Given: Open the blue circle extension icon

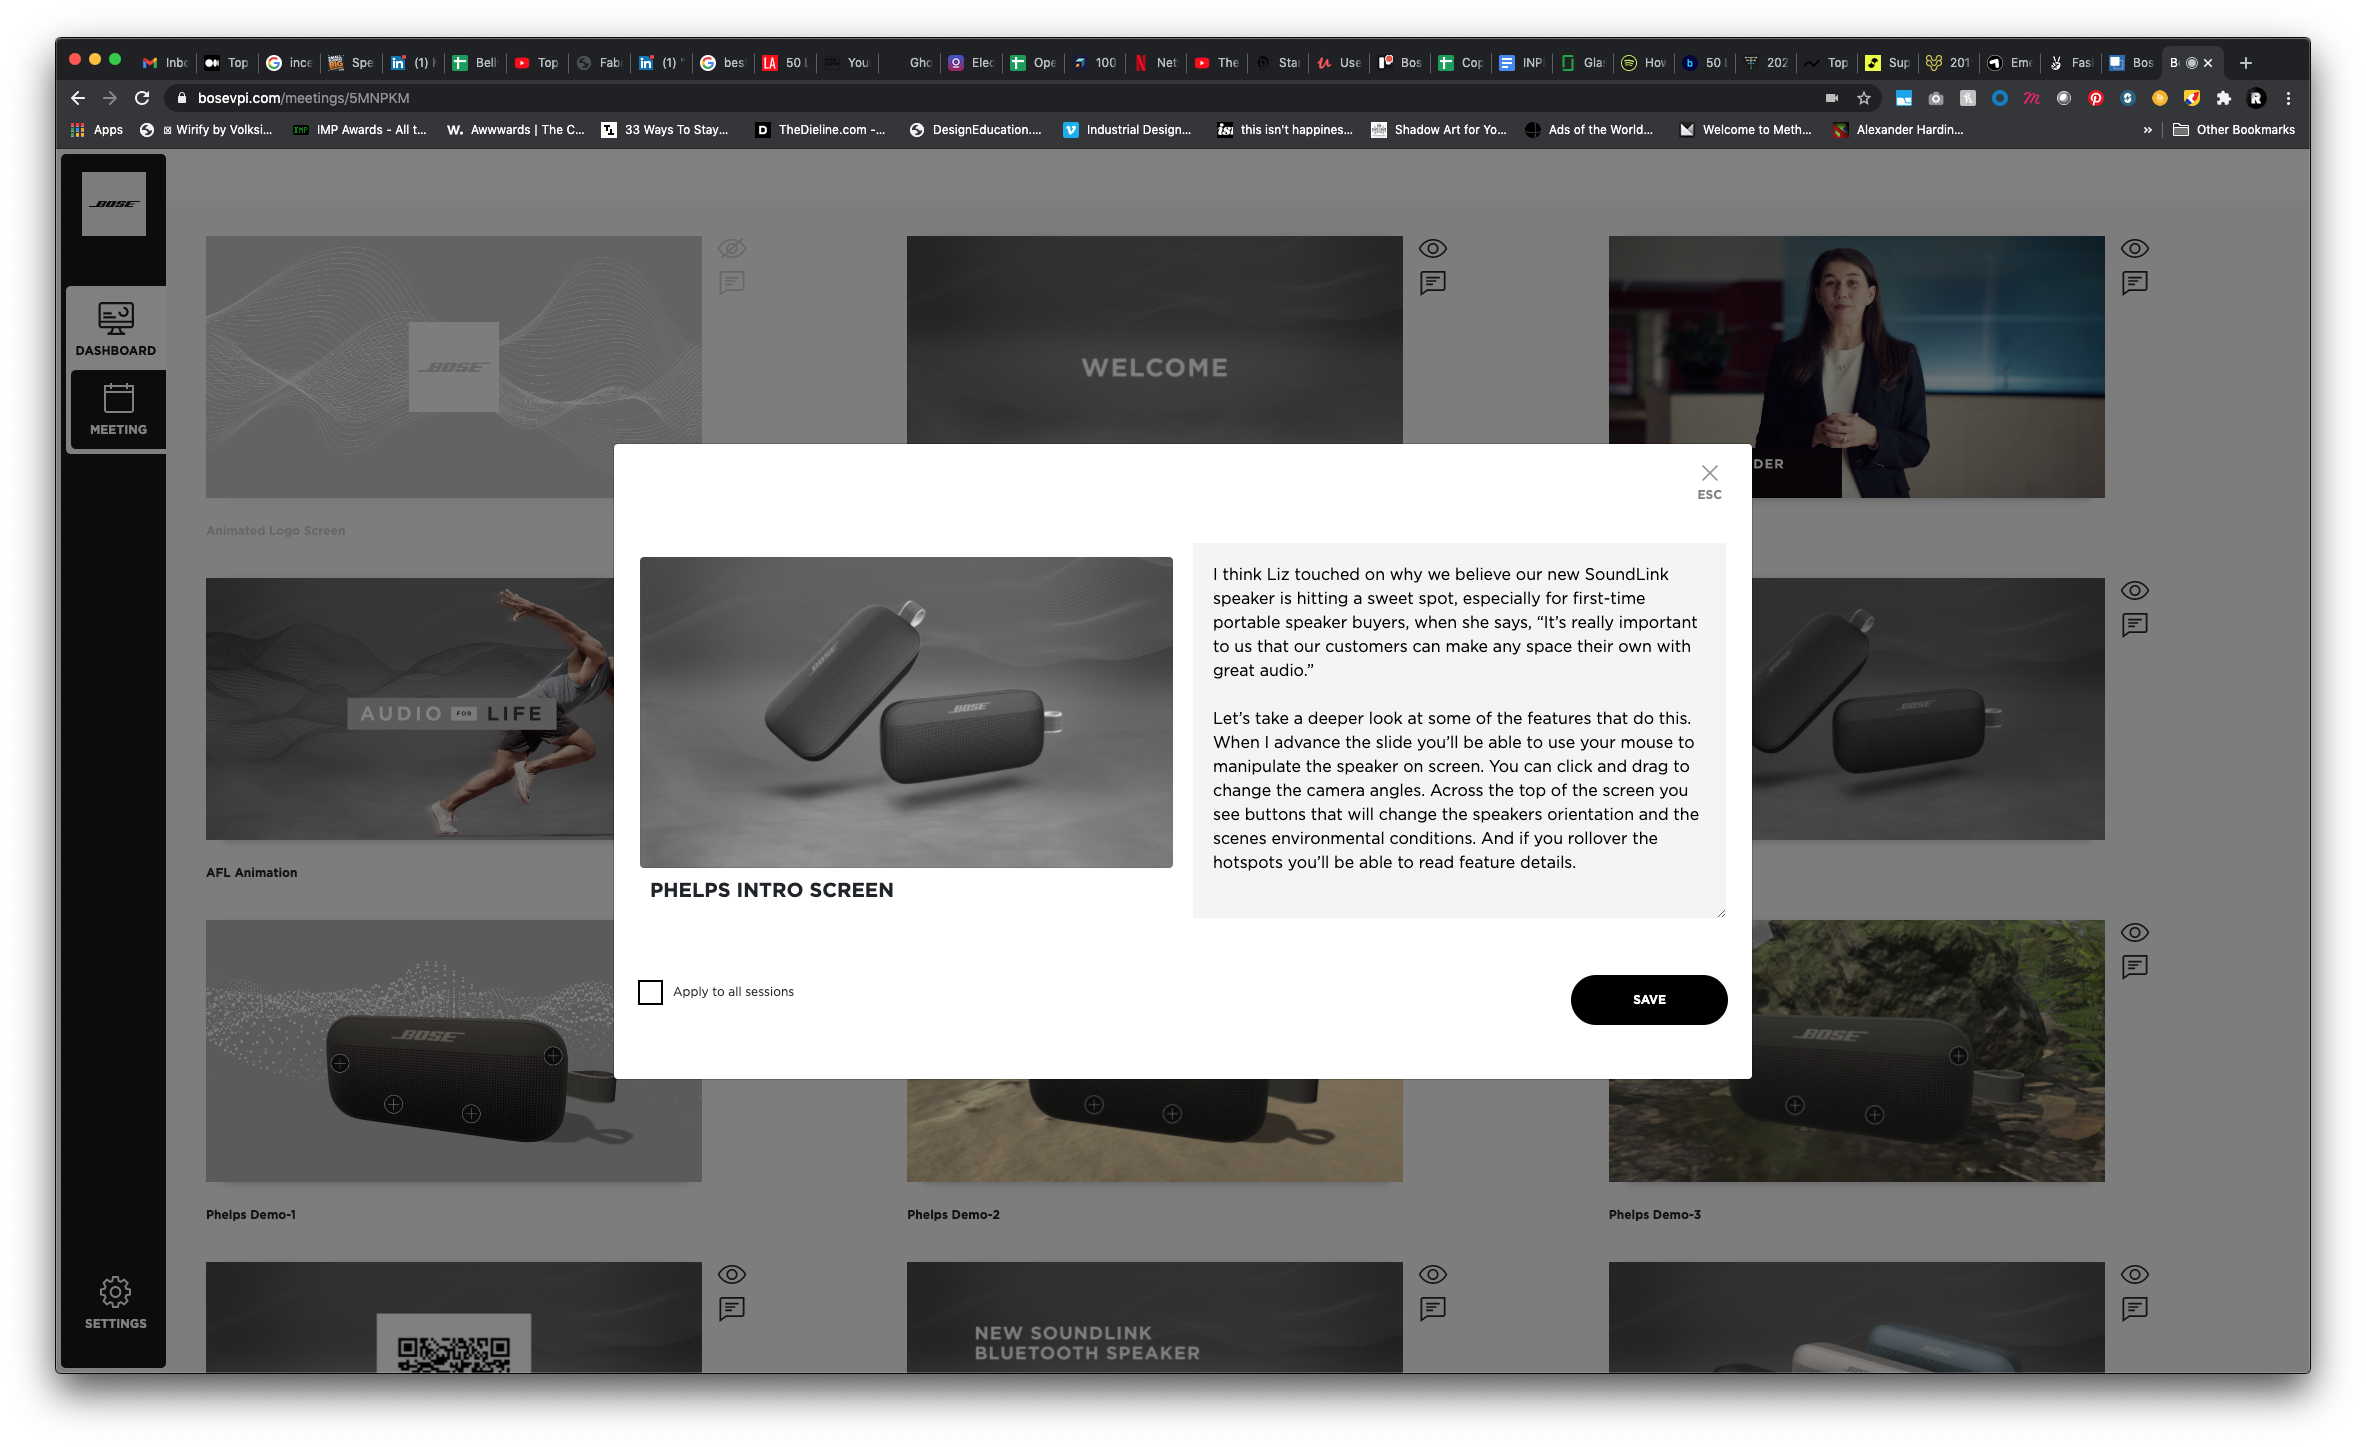Looking at the screenshot, I should coord(2000,98).
